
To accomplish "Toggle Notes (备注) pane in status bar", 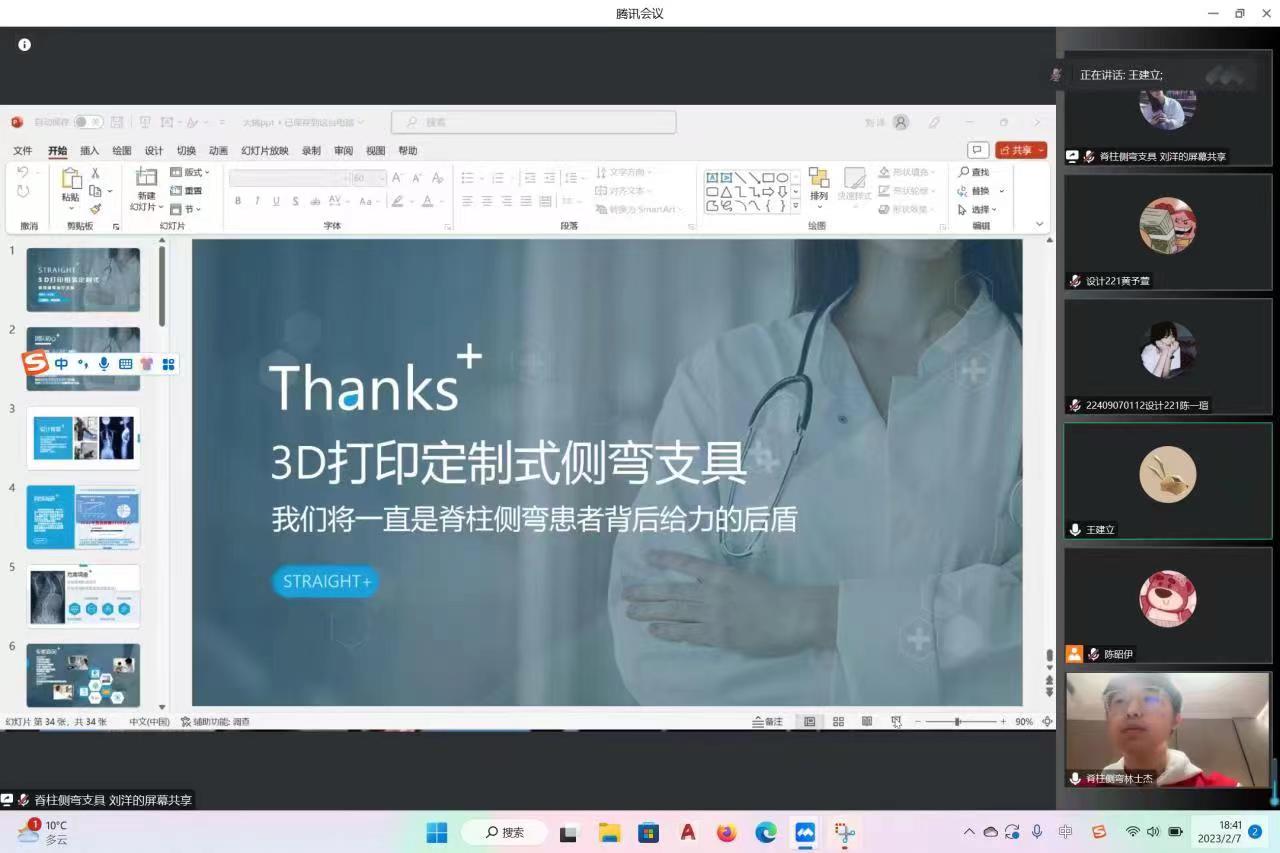I will [x=768, y=721].
